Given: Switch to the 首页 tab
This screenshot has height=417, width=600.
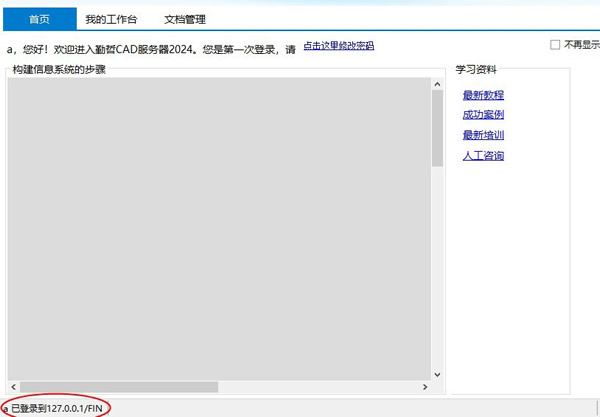Looking at the screenshot, I should pyautogui.click(x=38, y=19).
